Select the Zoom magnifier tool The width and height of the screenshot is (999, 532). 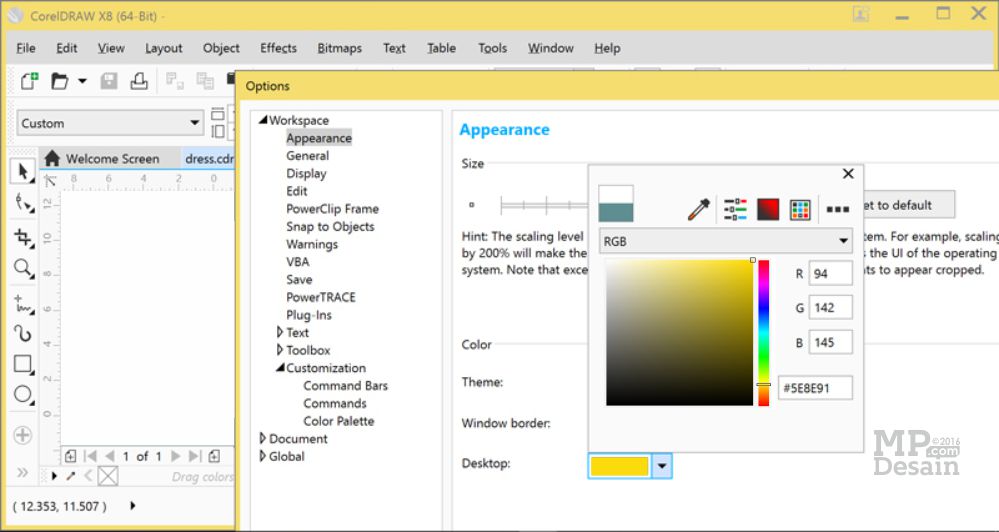pyautogui.click(x=23, y=268)
